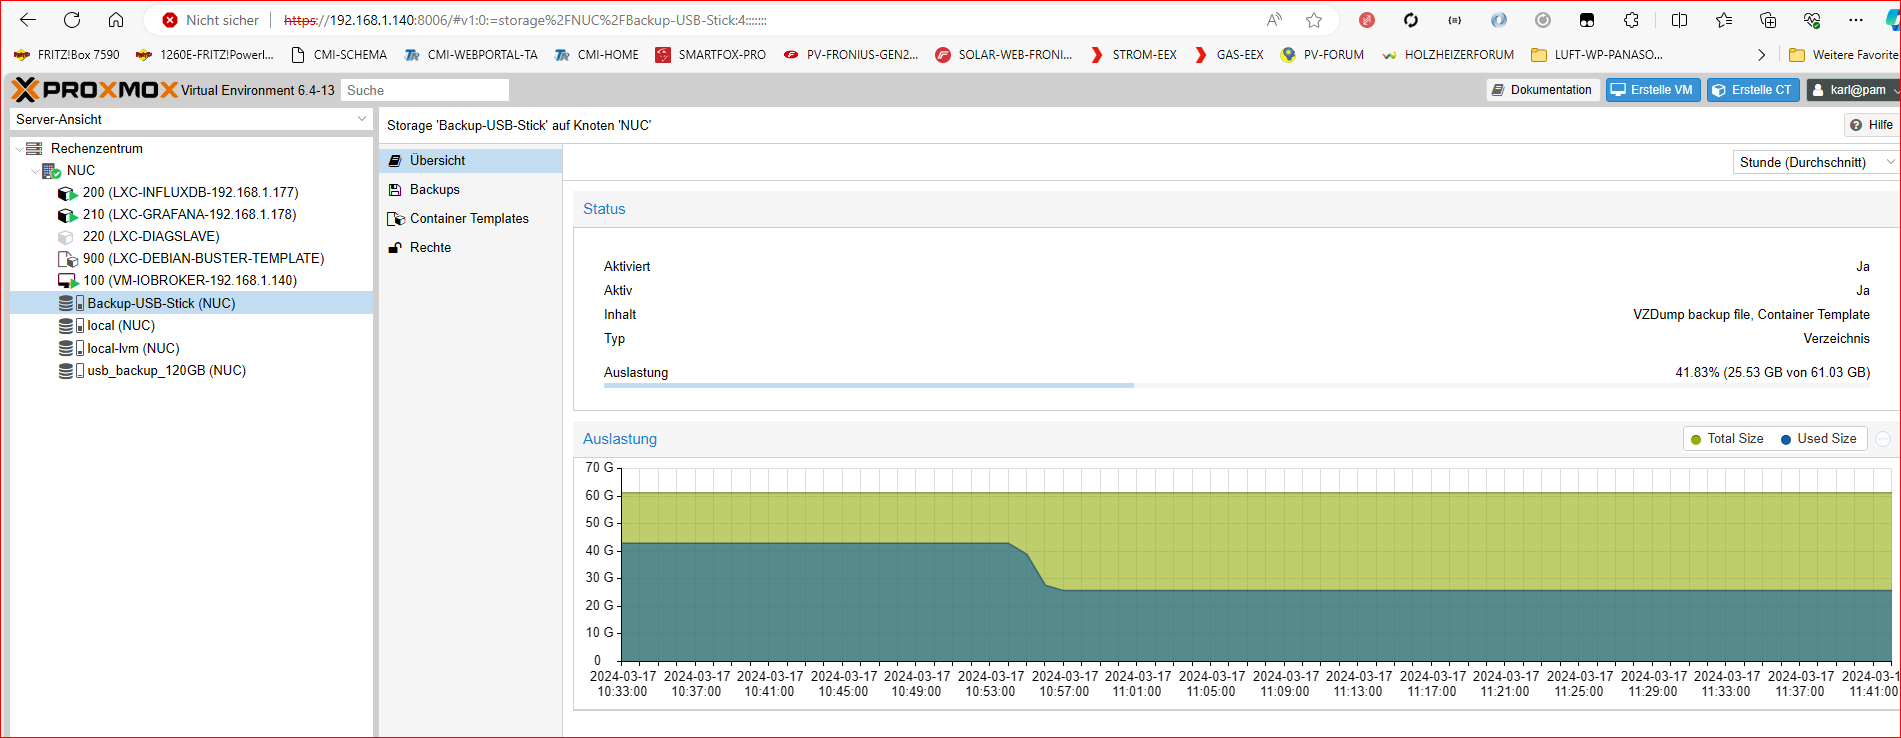Click the Rechte unlock icon
1901x738 pixels.
(396, 248)
